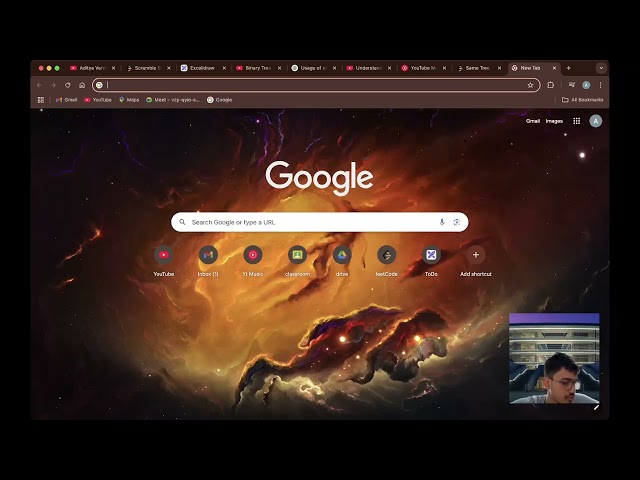Open the classroom shortcut tile
Image resolution: width=640 pixels, height=480 pixels.
[297, 261]
